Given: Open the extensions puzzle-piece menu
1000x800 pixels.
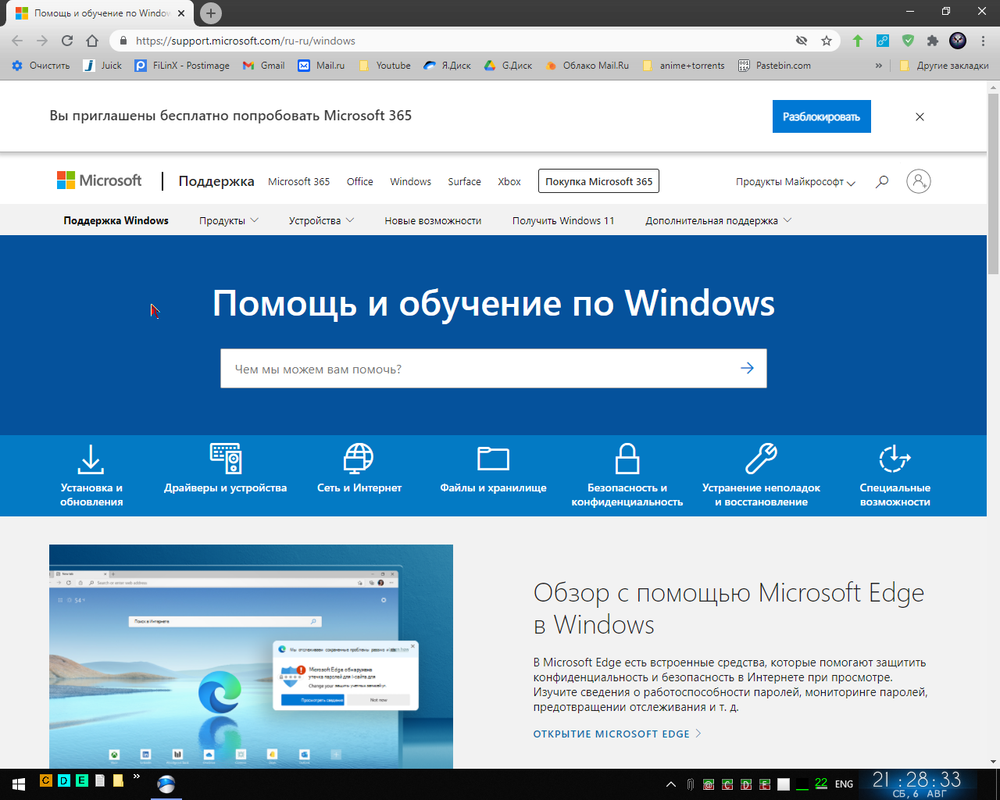Looking at the screenshot, I should click(x=932, y=41).
